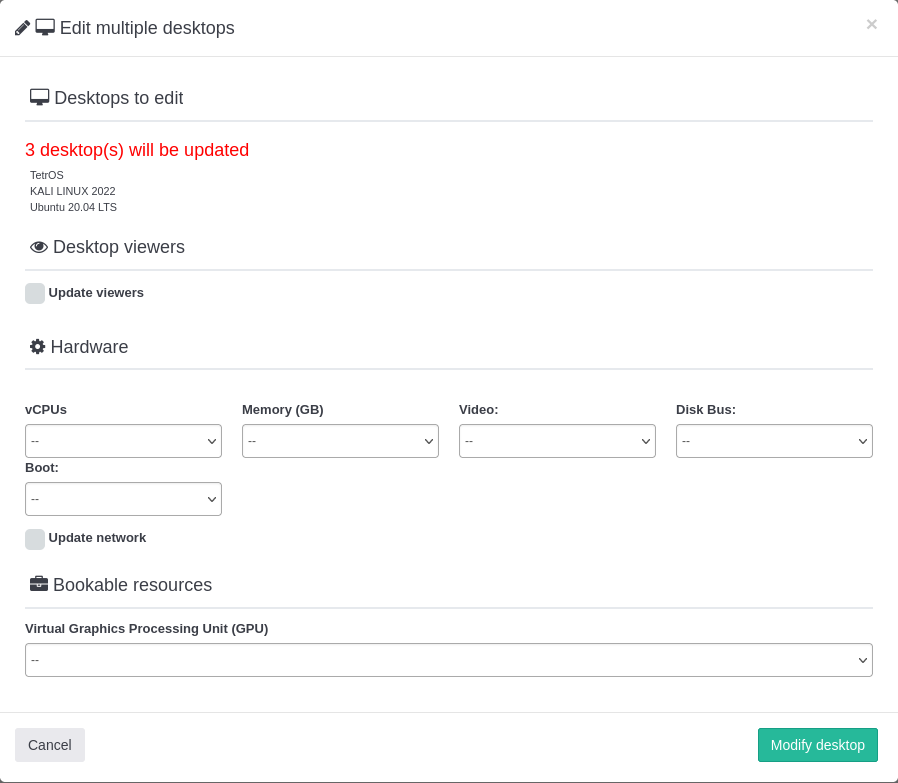
Task: Click the monitor icon next to Desktops to edit
Action: click(x=39, y=97)
